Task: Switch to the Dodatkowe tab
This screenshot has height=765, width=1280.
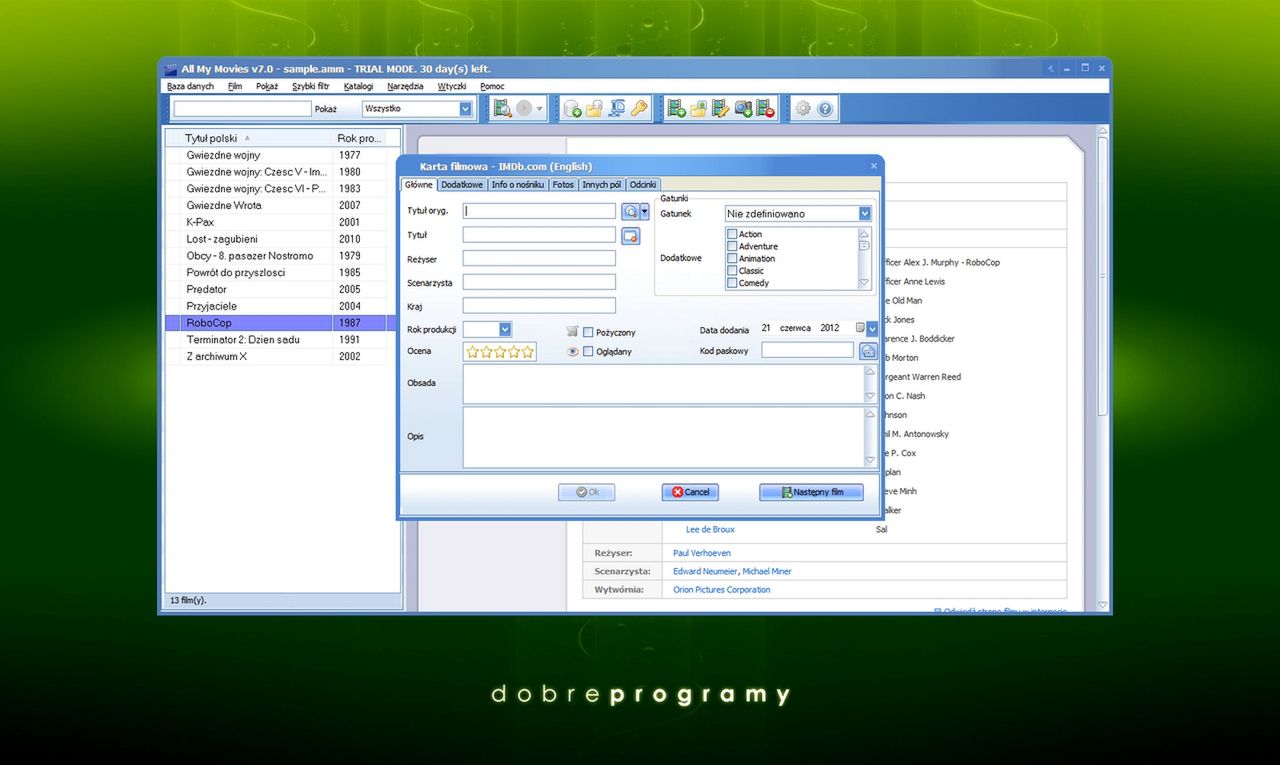Action: tap(462, 184)
